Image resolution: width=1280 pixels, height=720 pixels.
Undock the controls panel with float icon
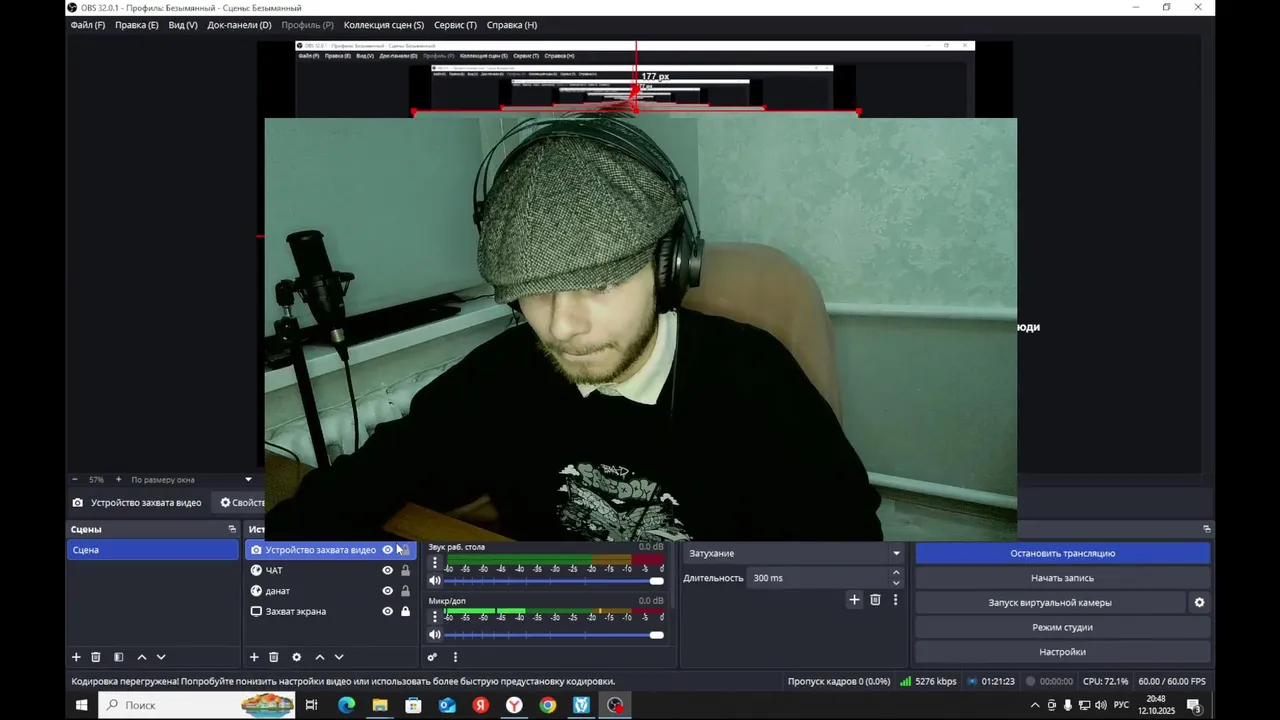point(1206,529)
